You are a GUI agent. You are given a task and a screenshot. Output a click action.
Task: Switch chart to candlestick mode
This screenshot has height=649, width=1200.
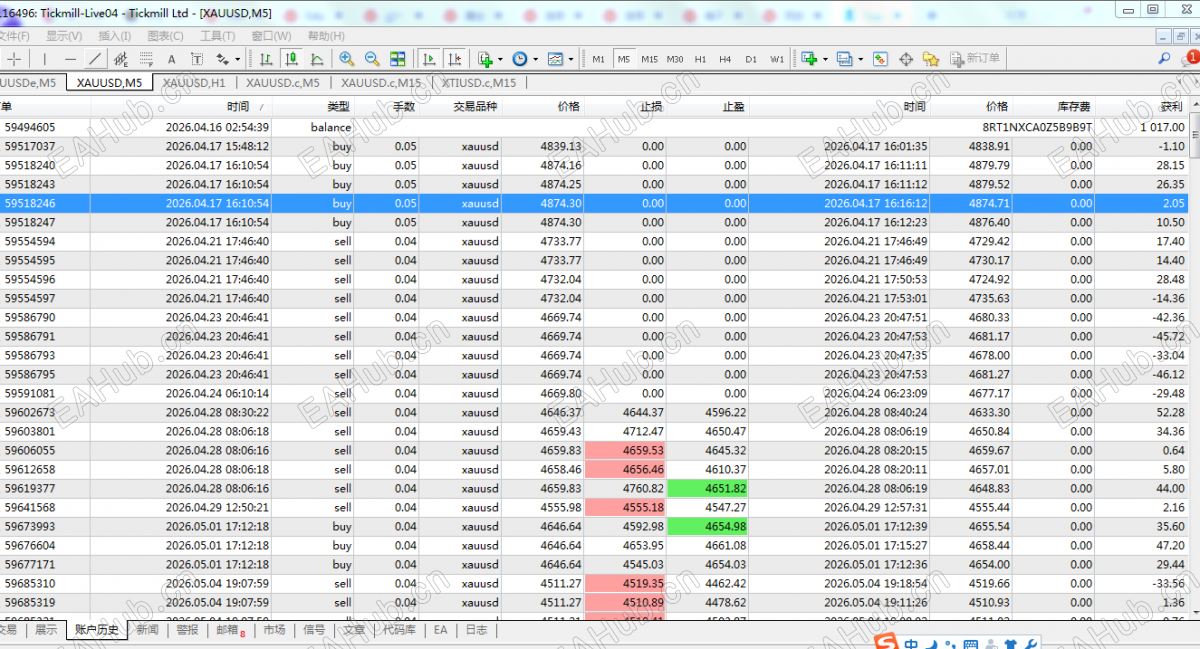point(291,59)
